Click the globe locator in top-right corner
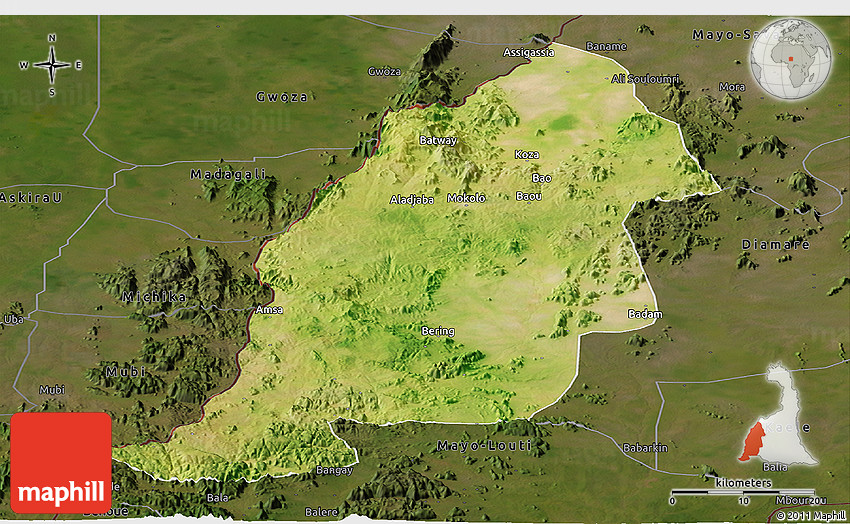 pos(791,59)
